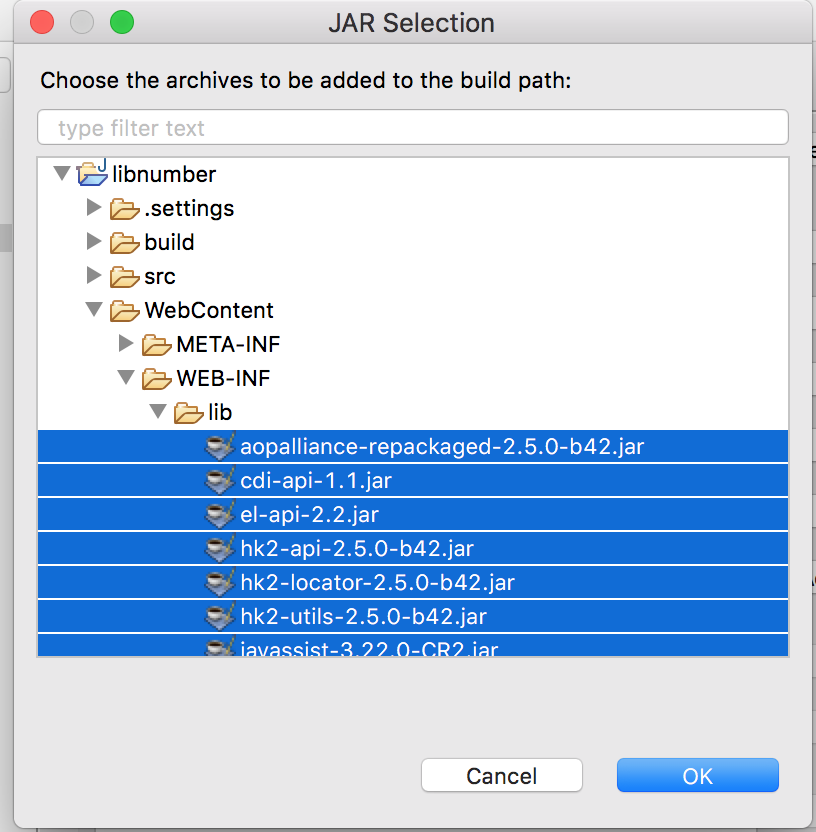Click the green zoom traffic light button
Viewport: 816px width, 832px height.
(x=122, y=21)
